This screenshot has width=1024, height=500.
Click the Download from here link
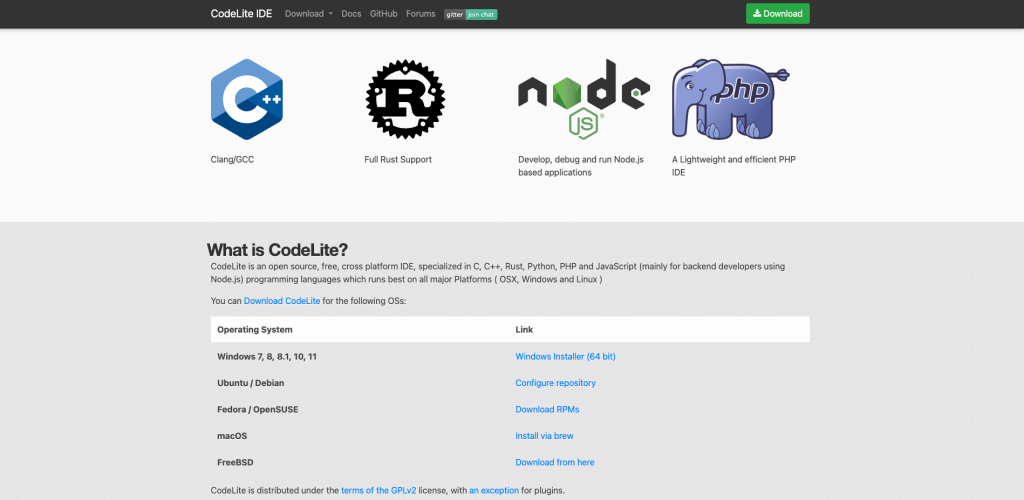tap(555, 462)
